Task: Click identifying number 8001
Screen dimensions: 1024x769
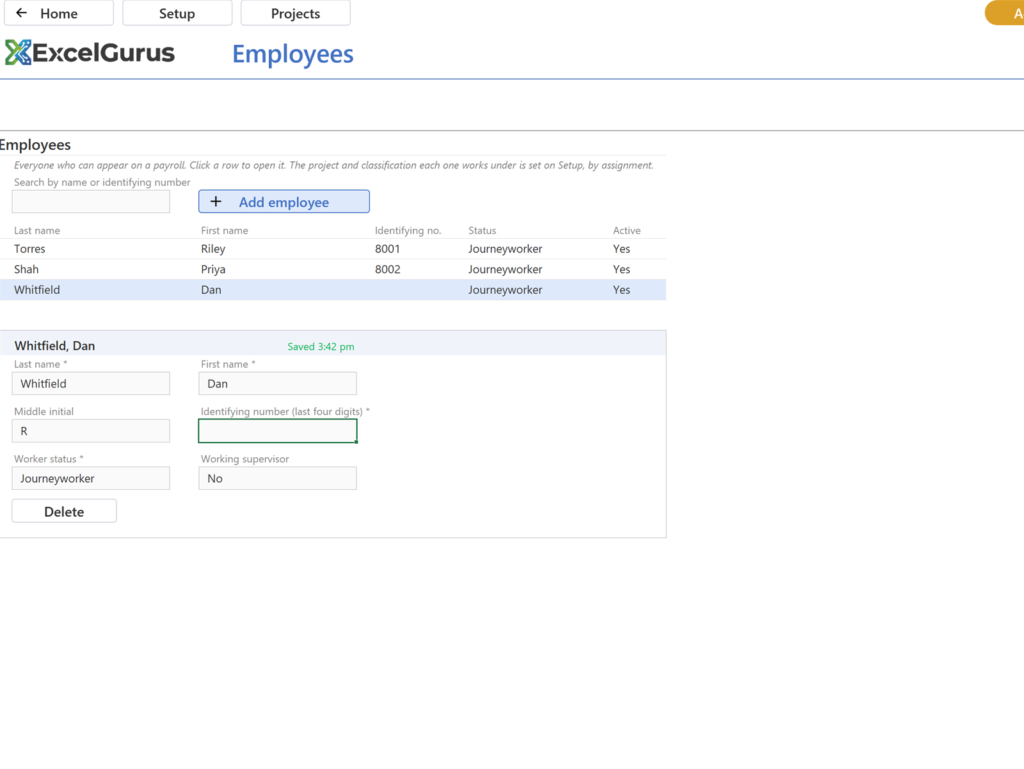Action: pyautogui.click(x=387, y=249)
